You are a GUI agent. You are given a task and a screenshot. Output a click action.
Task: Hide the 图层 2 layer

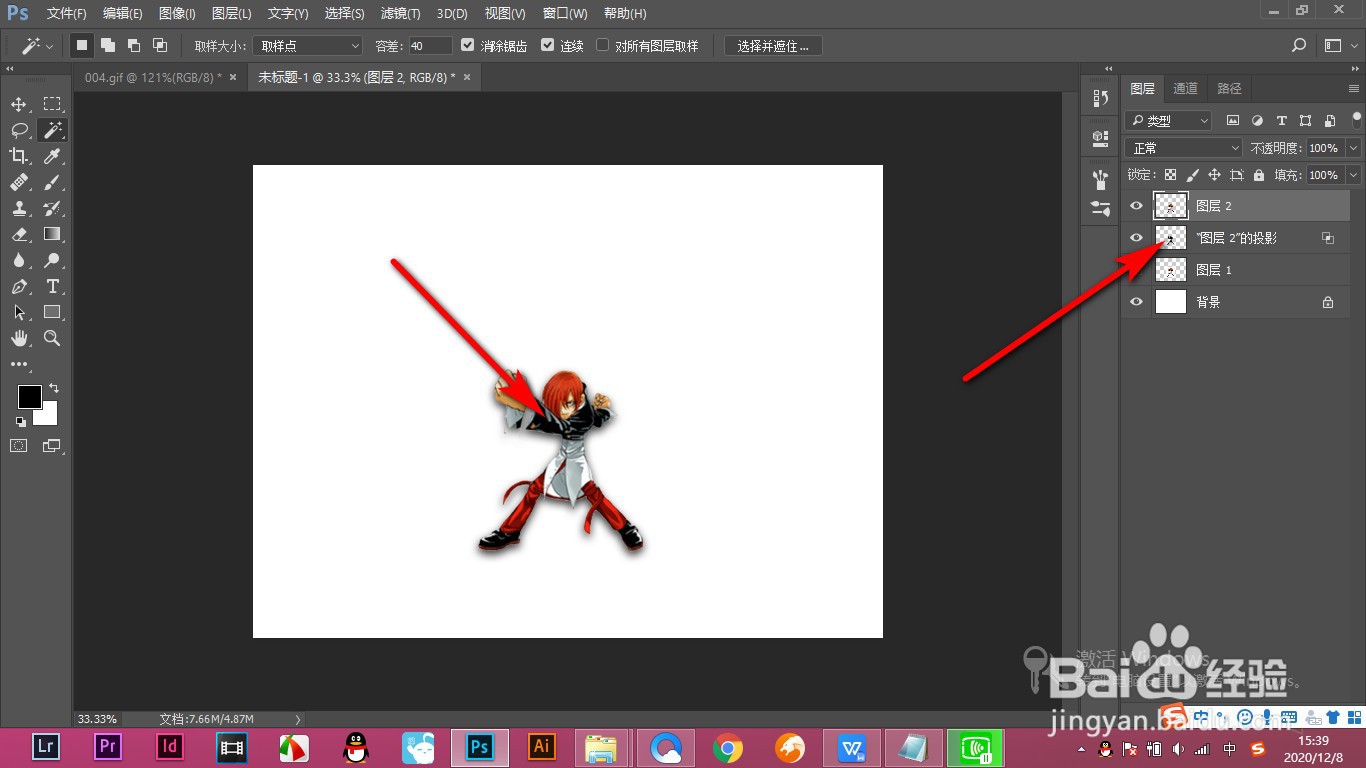pyautogui.click(x=1136, y=206)
